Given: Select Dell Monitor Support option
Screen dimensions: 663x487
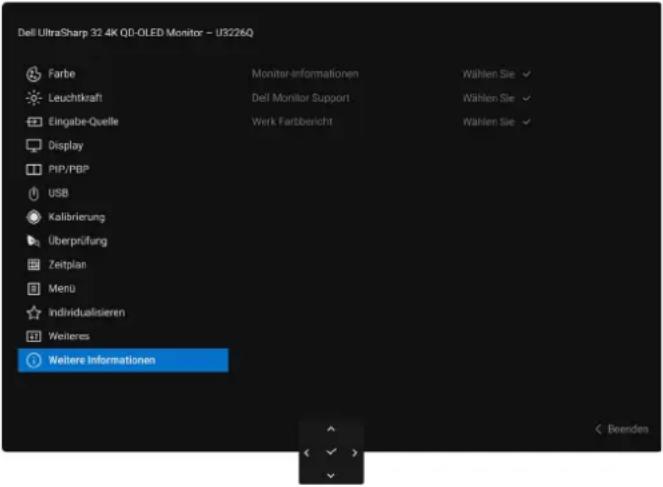Looking at the screenshot, I should tap(301, 98).
